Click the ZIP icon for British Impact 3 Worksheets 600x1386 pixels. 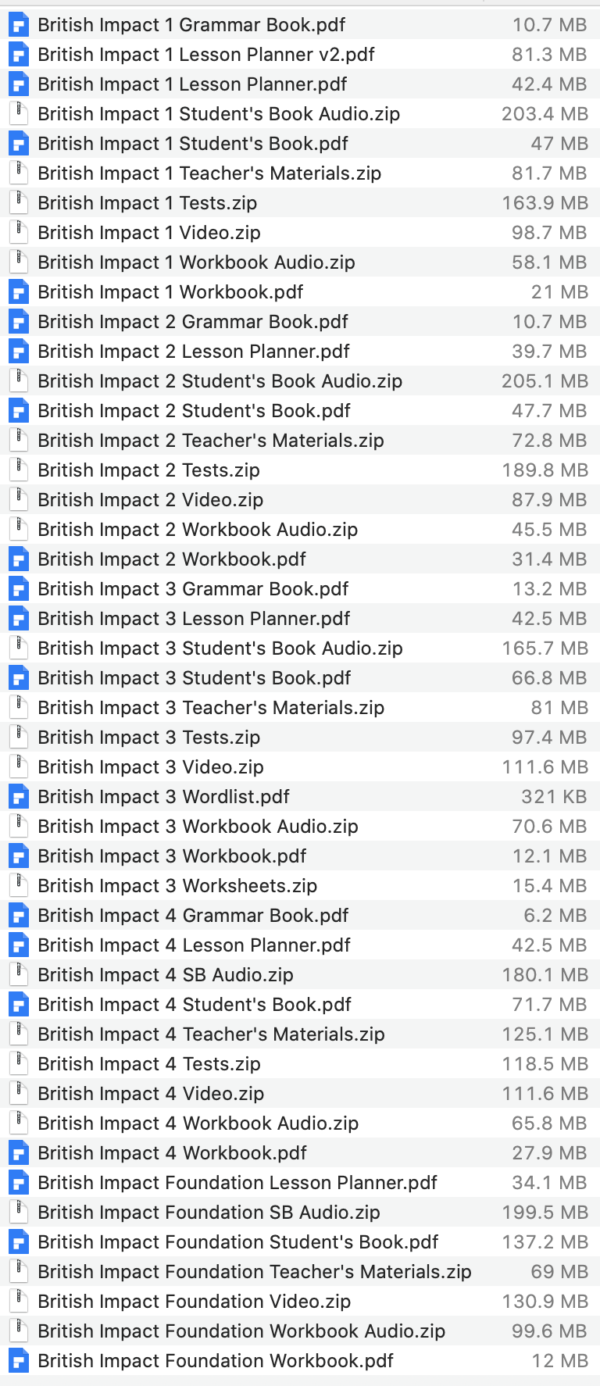[20, 885]
